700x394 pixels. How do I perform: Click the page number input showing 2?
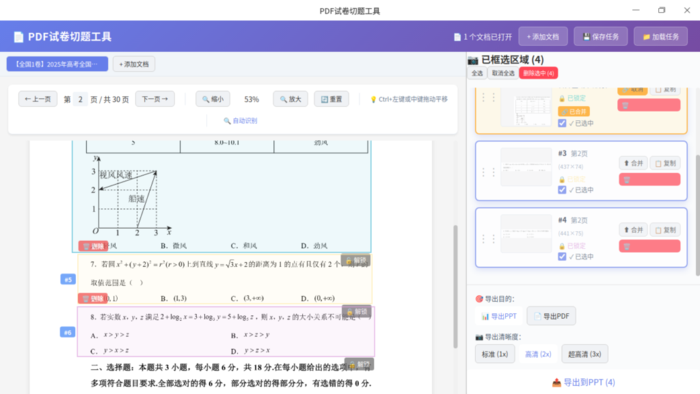pos(80,99)
